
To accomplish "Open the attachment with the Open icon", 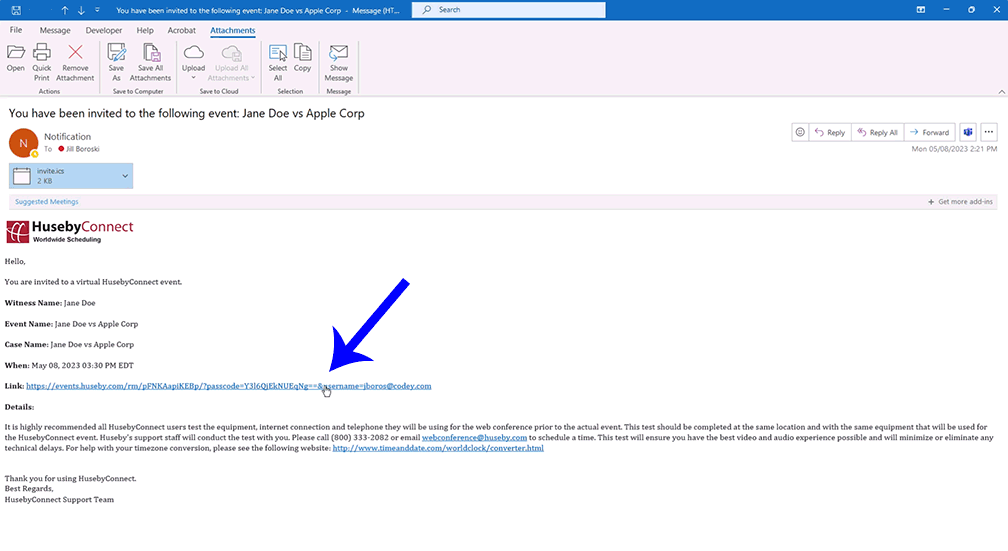I will pos(15,58).
